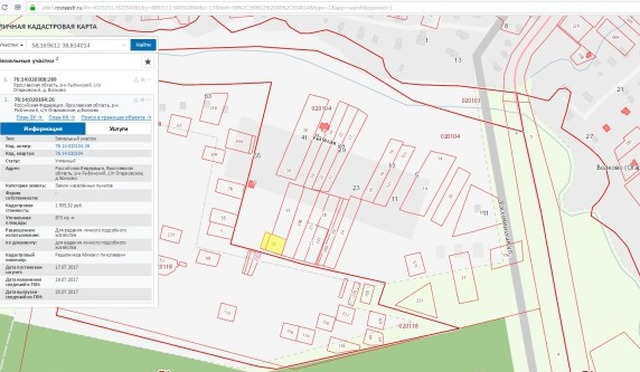Screen dimensions: 640x372
Task: Click the green padlock in address bar
Action: pos(33,7)
